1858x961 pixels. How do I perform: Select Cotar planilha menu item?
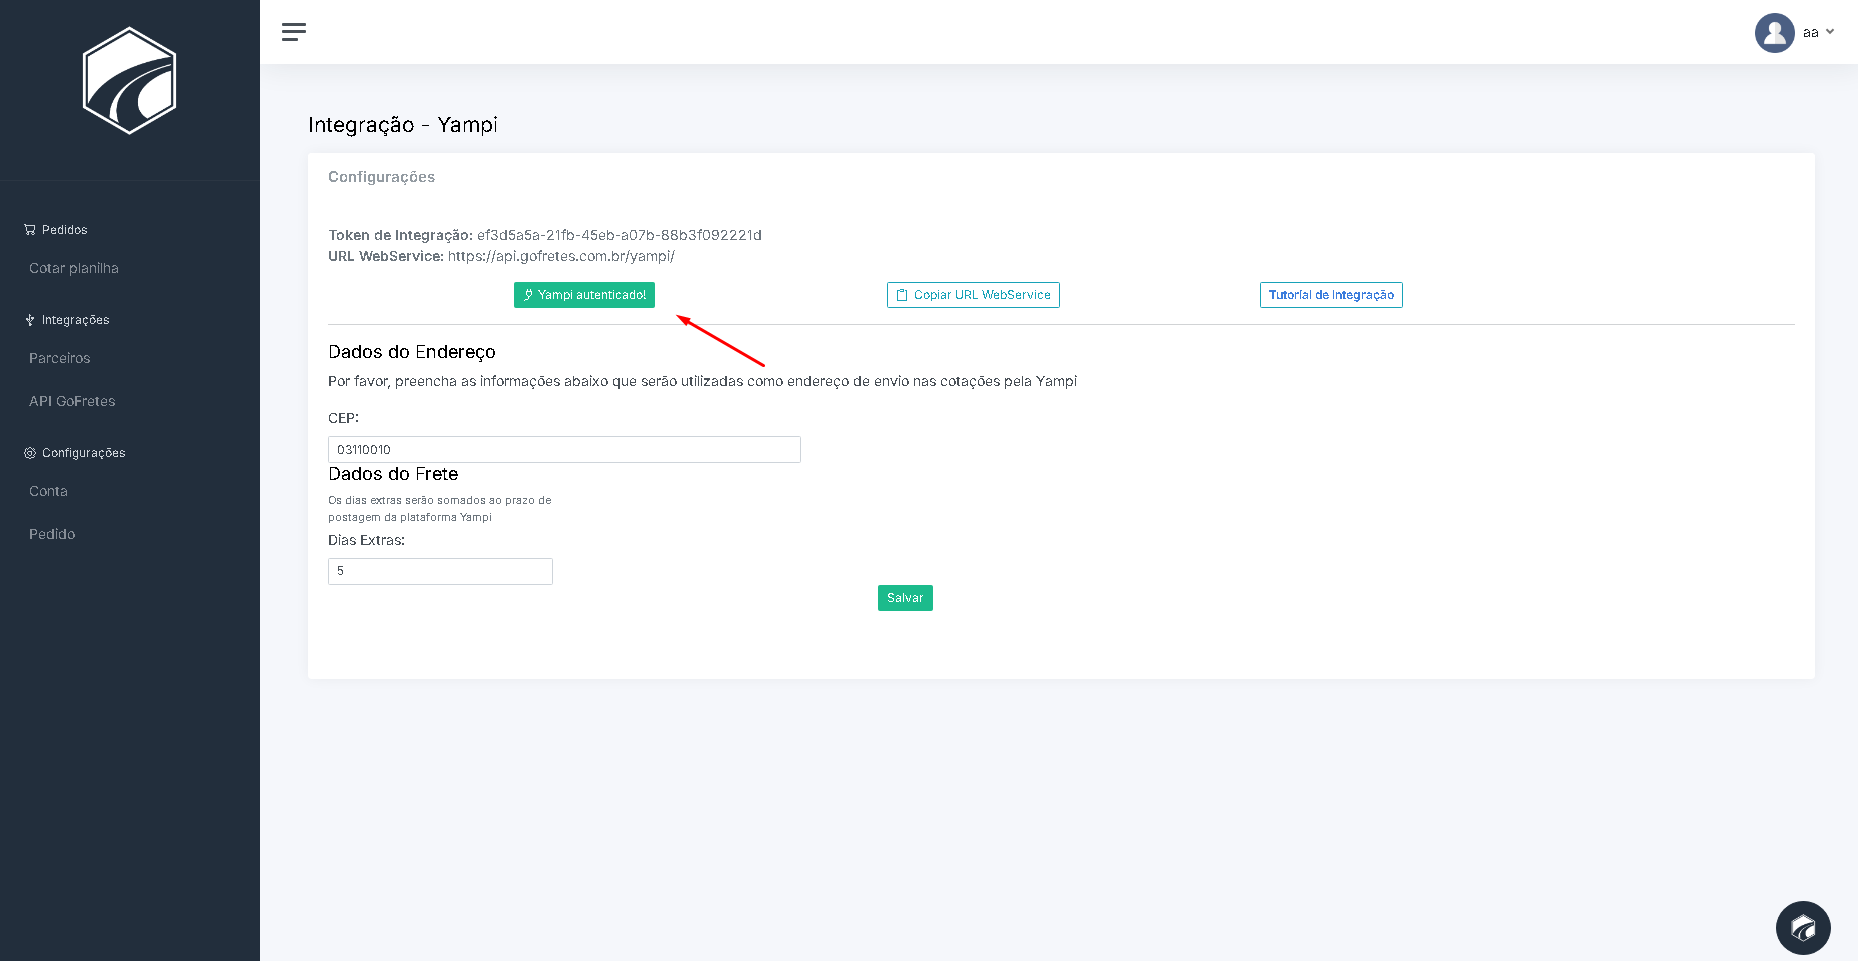point(74,268)
